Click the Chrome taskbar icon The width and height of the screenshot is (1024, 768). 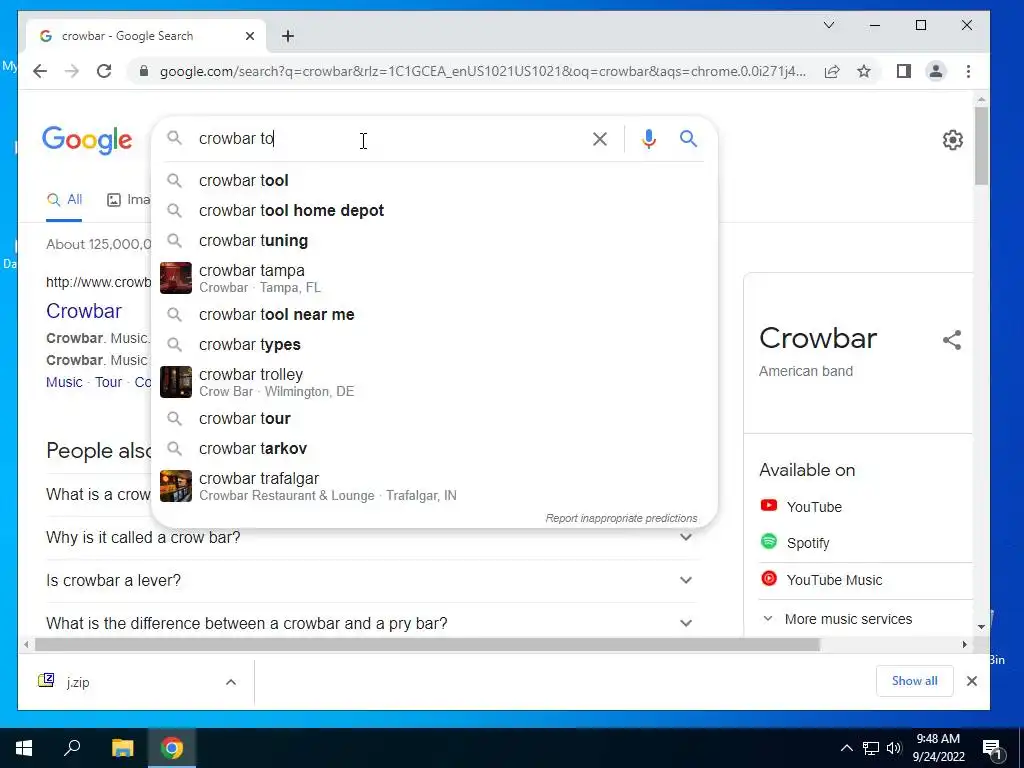[x=172, y=748]
